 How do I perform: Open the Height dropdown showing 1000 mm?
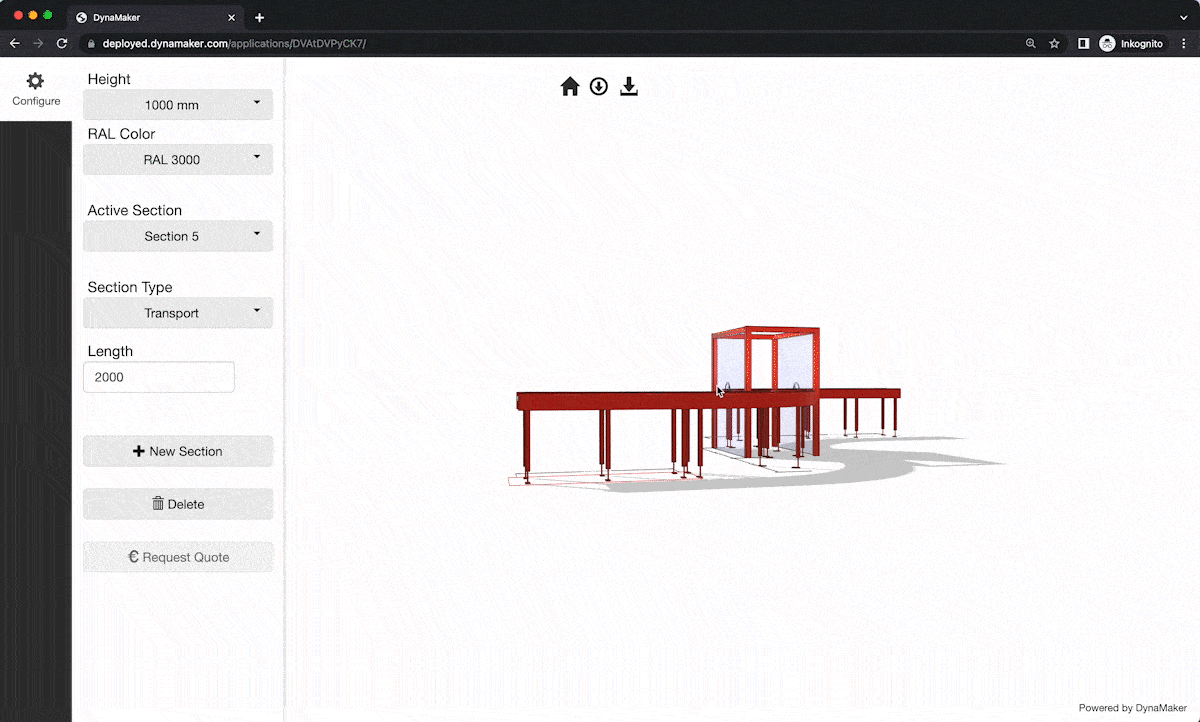click(178, 105)
